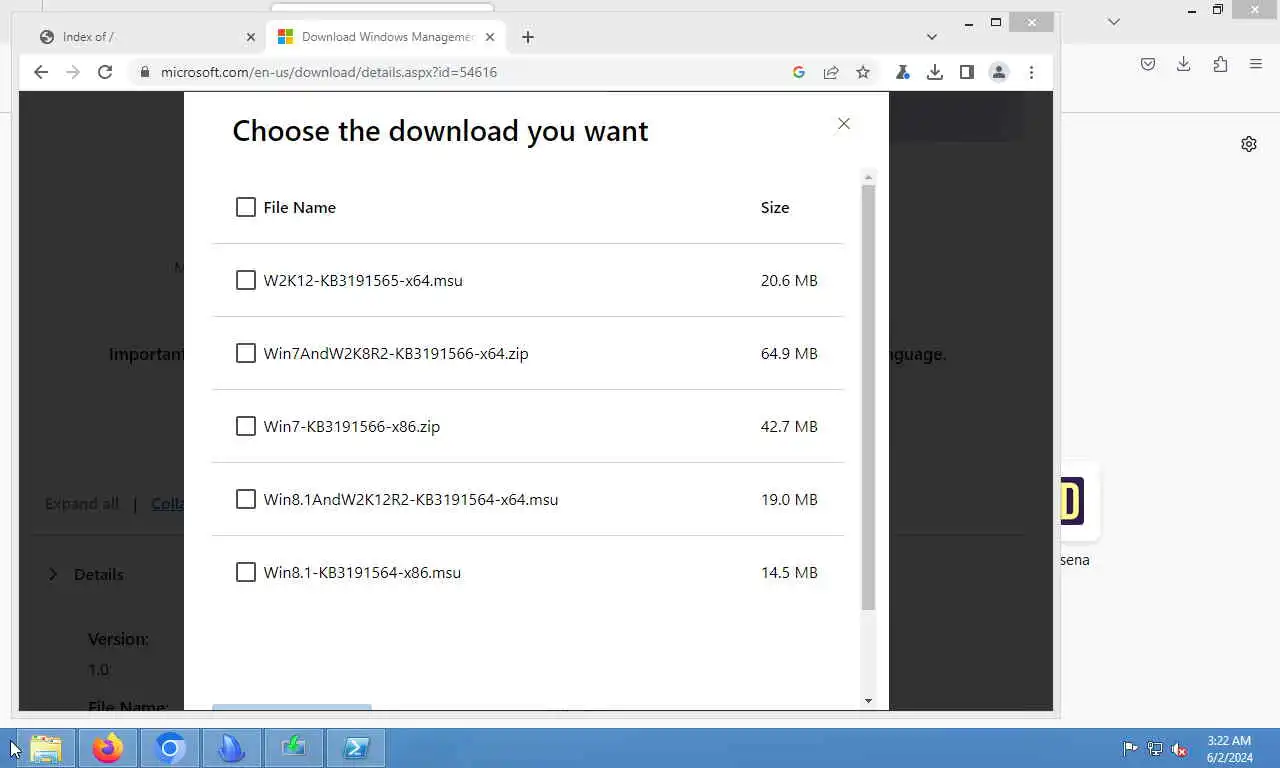The width and height of the screenshot is (1280, 768).
Task: Check the File Name select-all checkbox
Action: 246,207
